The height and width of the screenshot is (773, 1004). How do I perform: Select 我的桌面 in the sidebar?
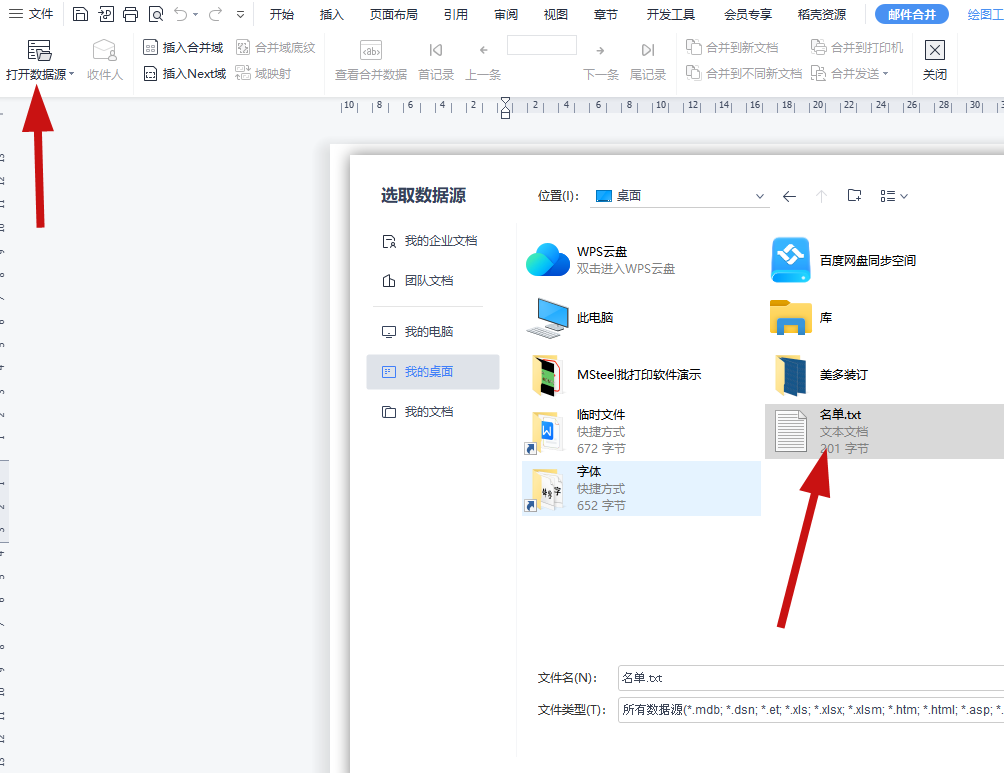click(433, 371)
